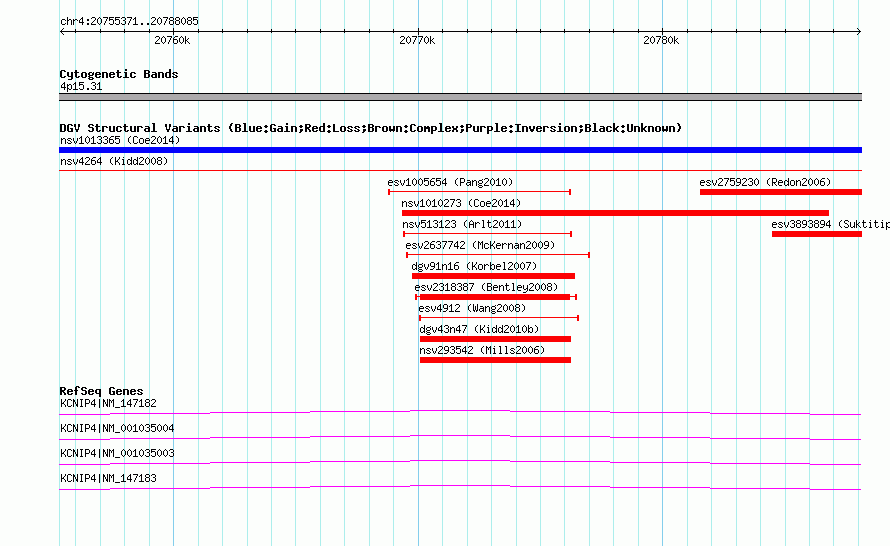Click nsv293542 (Mills2006) variant label
890x546 pixels.
click(482, 350)
